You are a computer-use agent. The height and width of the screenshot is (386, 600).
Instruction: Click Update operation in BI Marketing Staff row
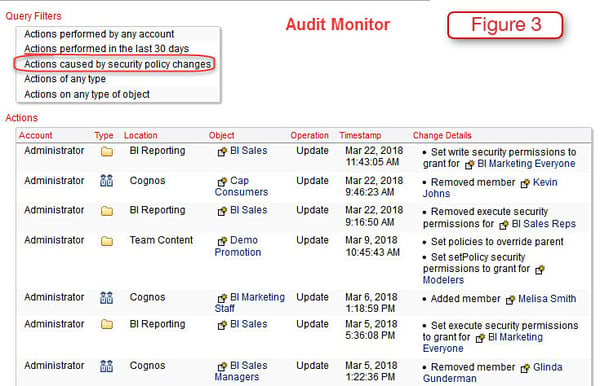(x=312, y=297)
